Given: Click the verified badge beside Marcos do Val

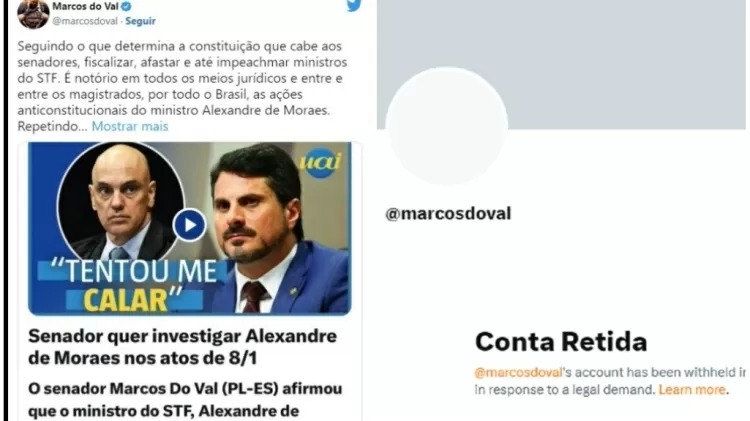Looking at the screenshot, I should click(x=126, y=7).
